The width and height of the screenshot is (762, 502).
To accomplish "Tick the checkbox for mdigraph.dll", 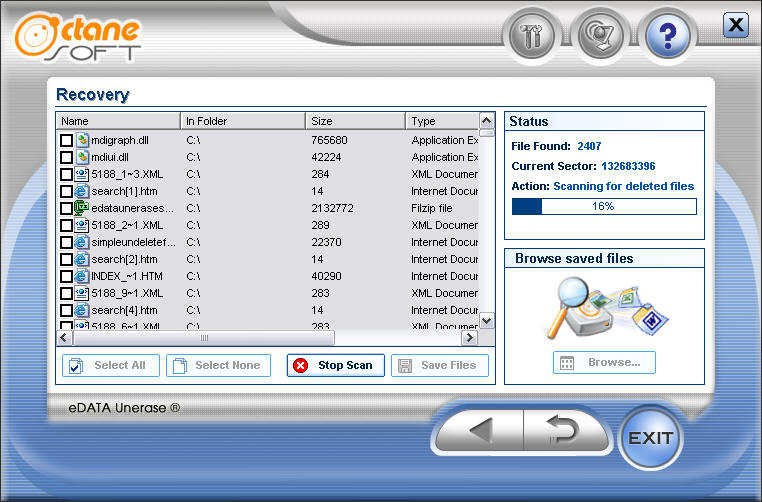I will click(x=66, y=141).
